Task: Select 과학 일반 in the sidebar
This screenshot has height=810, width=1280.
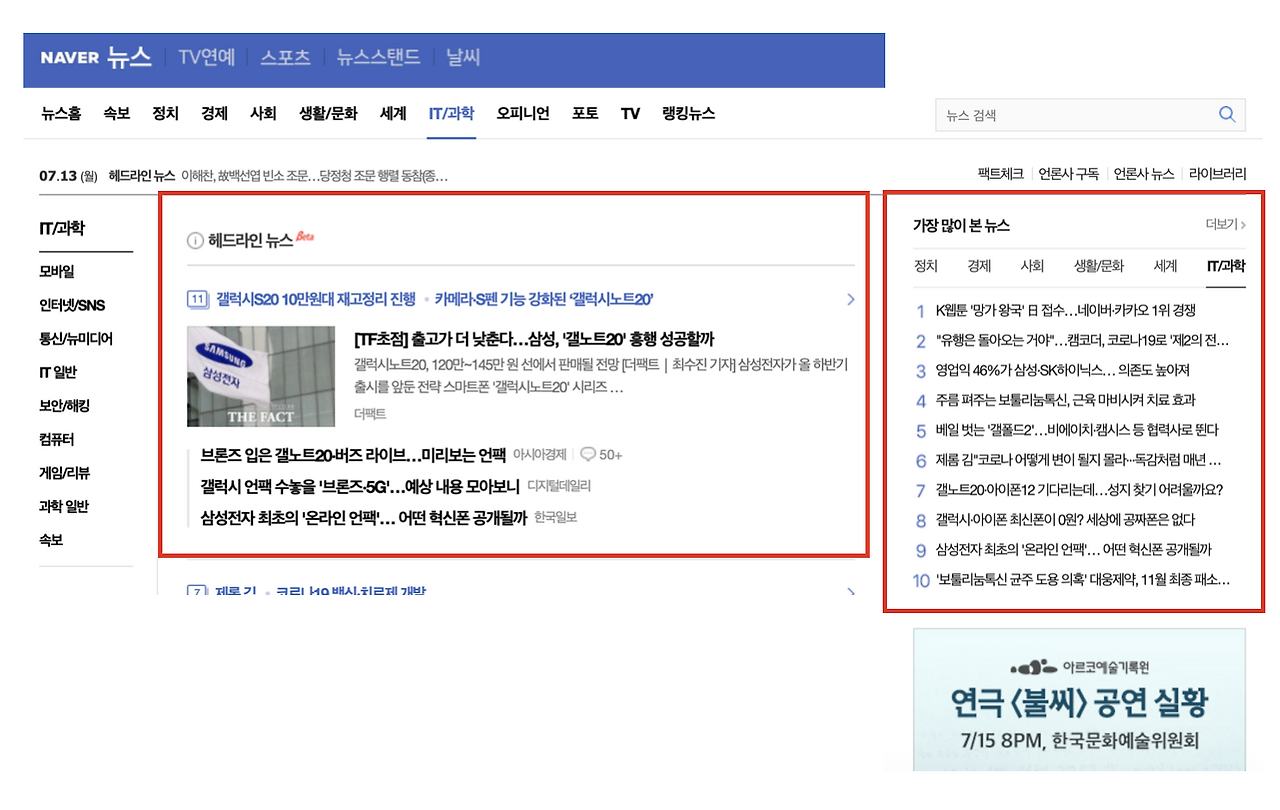Action: (64, 506)
